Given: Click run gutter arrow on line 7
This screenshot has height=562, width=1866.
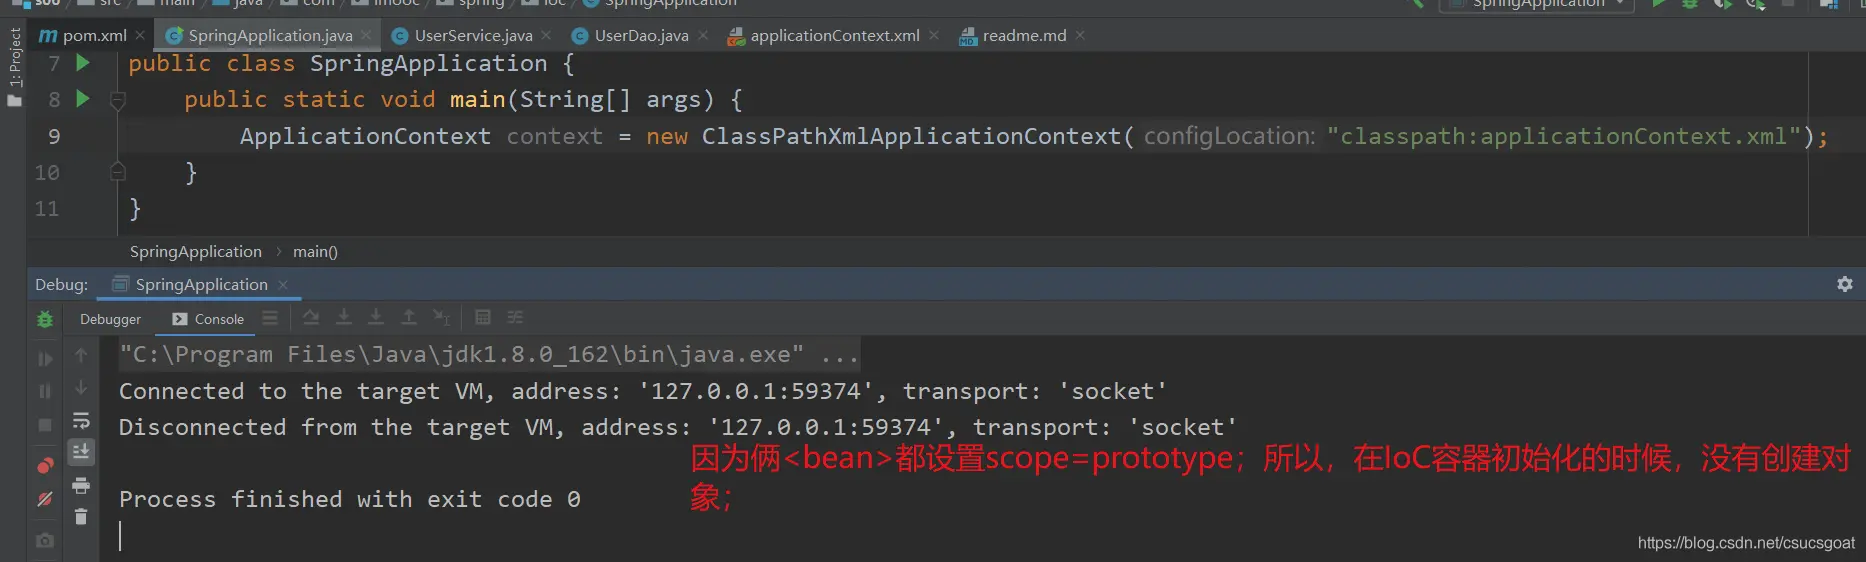Looking at the screenshot, I should pyautogui.click(x=83, y=63).
